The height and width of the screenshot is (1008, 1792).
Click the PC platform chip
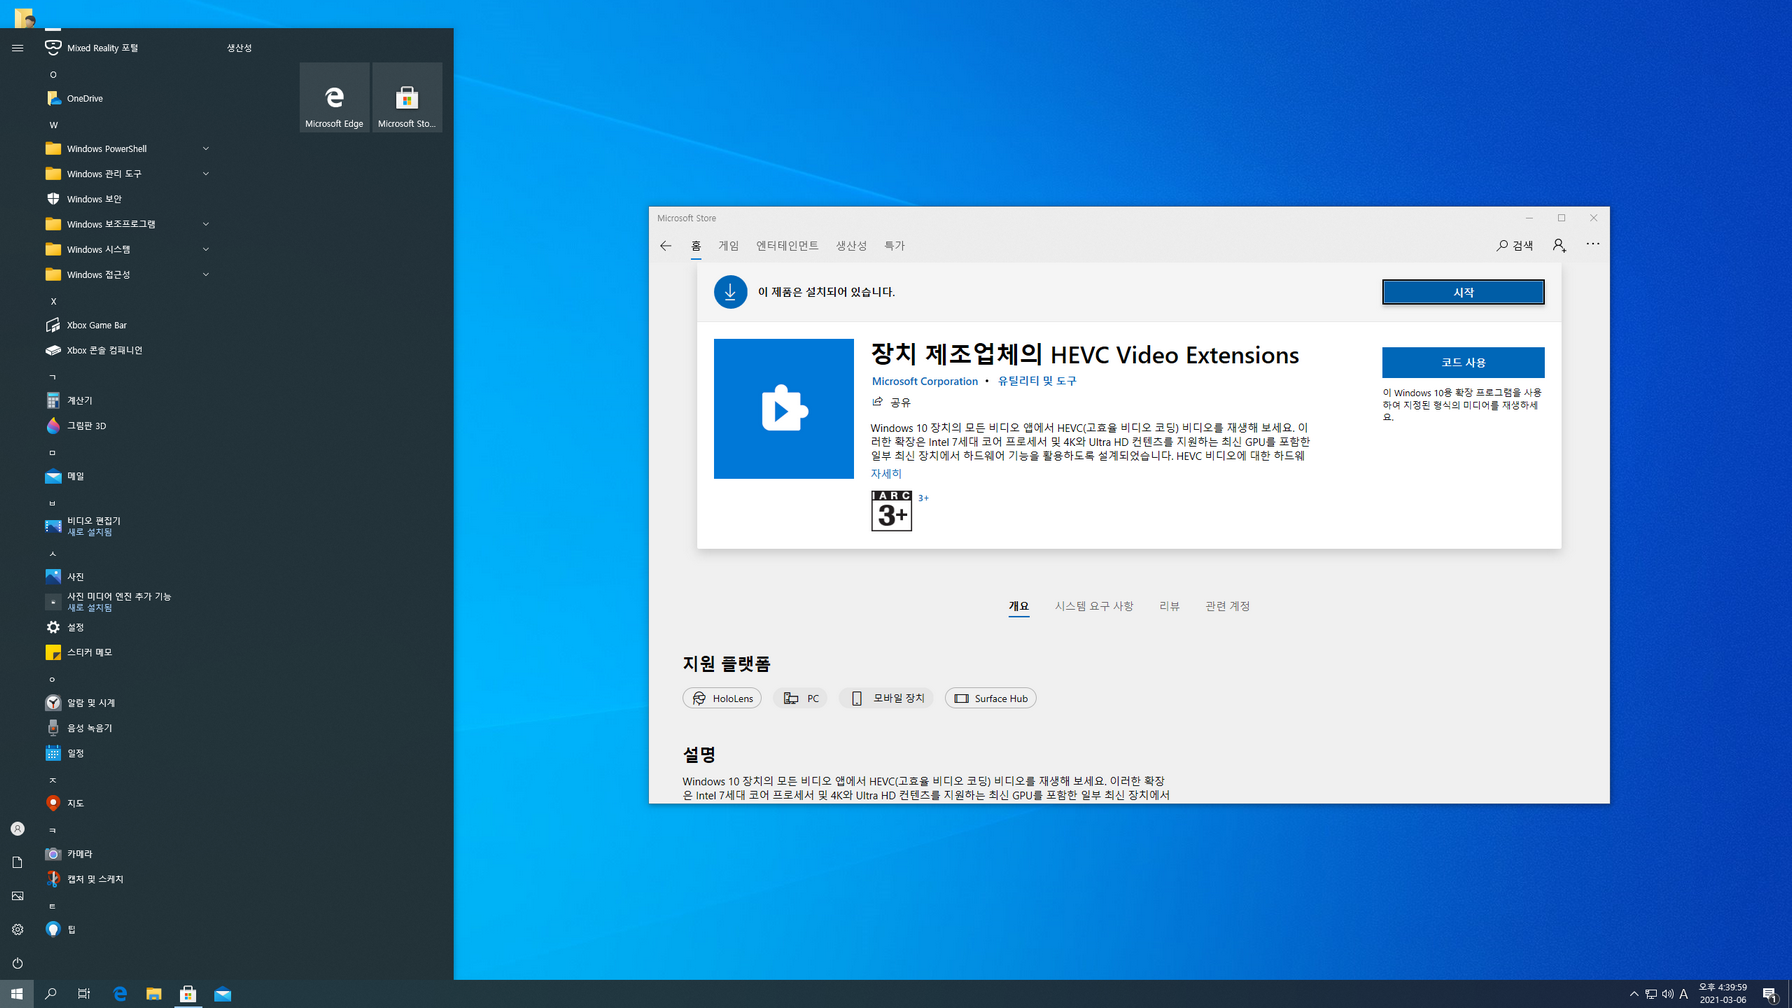click(x=801, y=698)
